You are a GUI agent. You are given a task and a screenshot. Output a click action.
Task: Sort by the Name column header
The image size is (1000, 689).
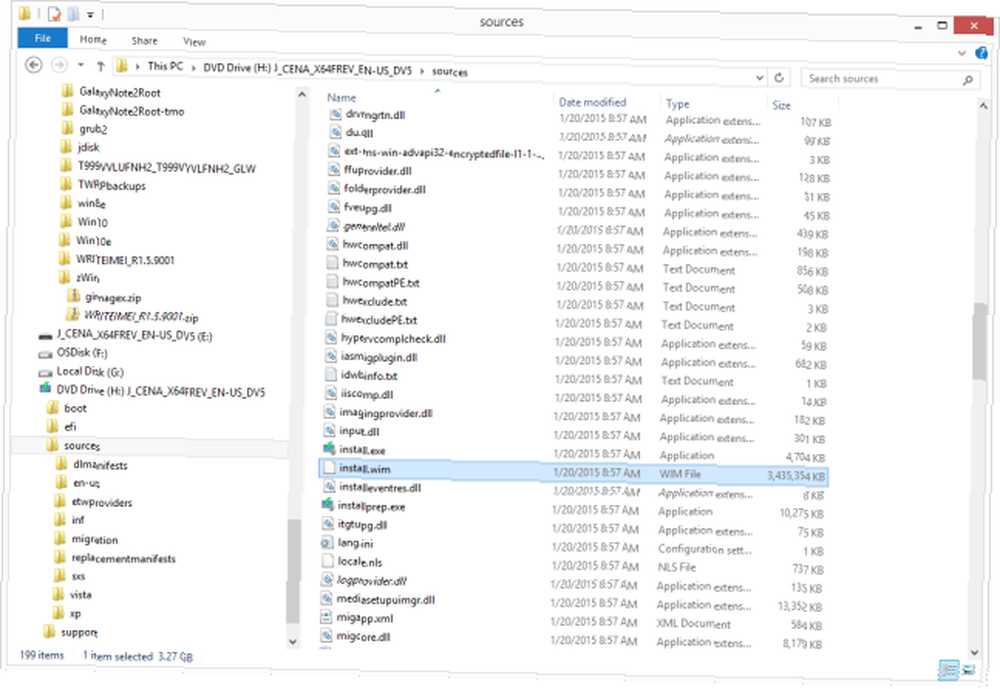click(342, 98)
